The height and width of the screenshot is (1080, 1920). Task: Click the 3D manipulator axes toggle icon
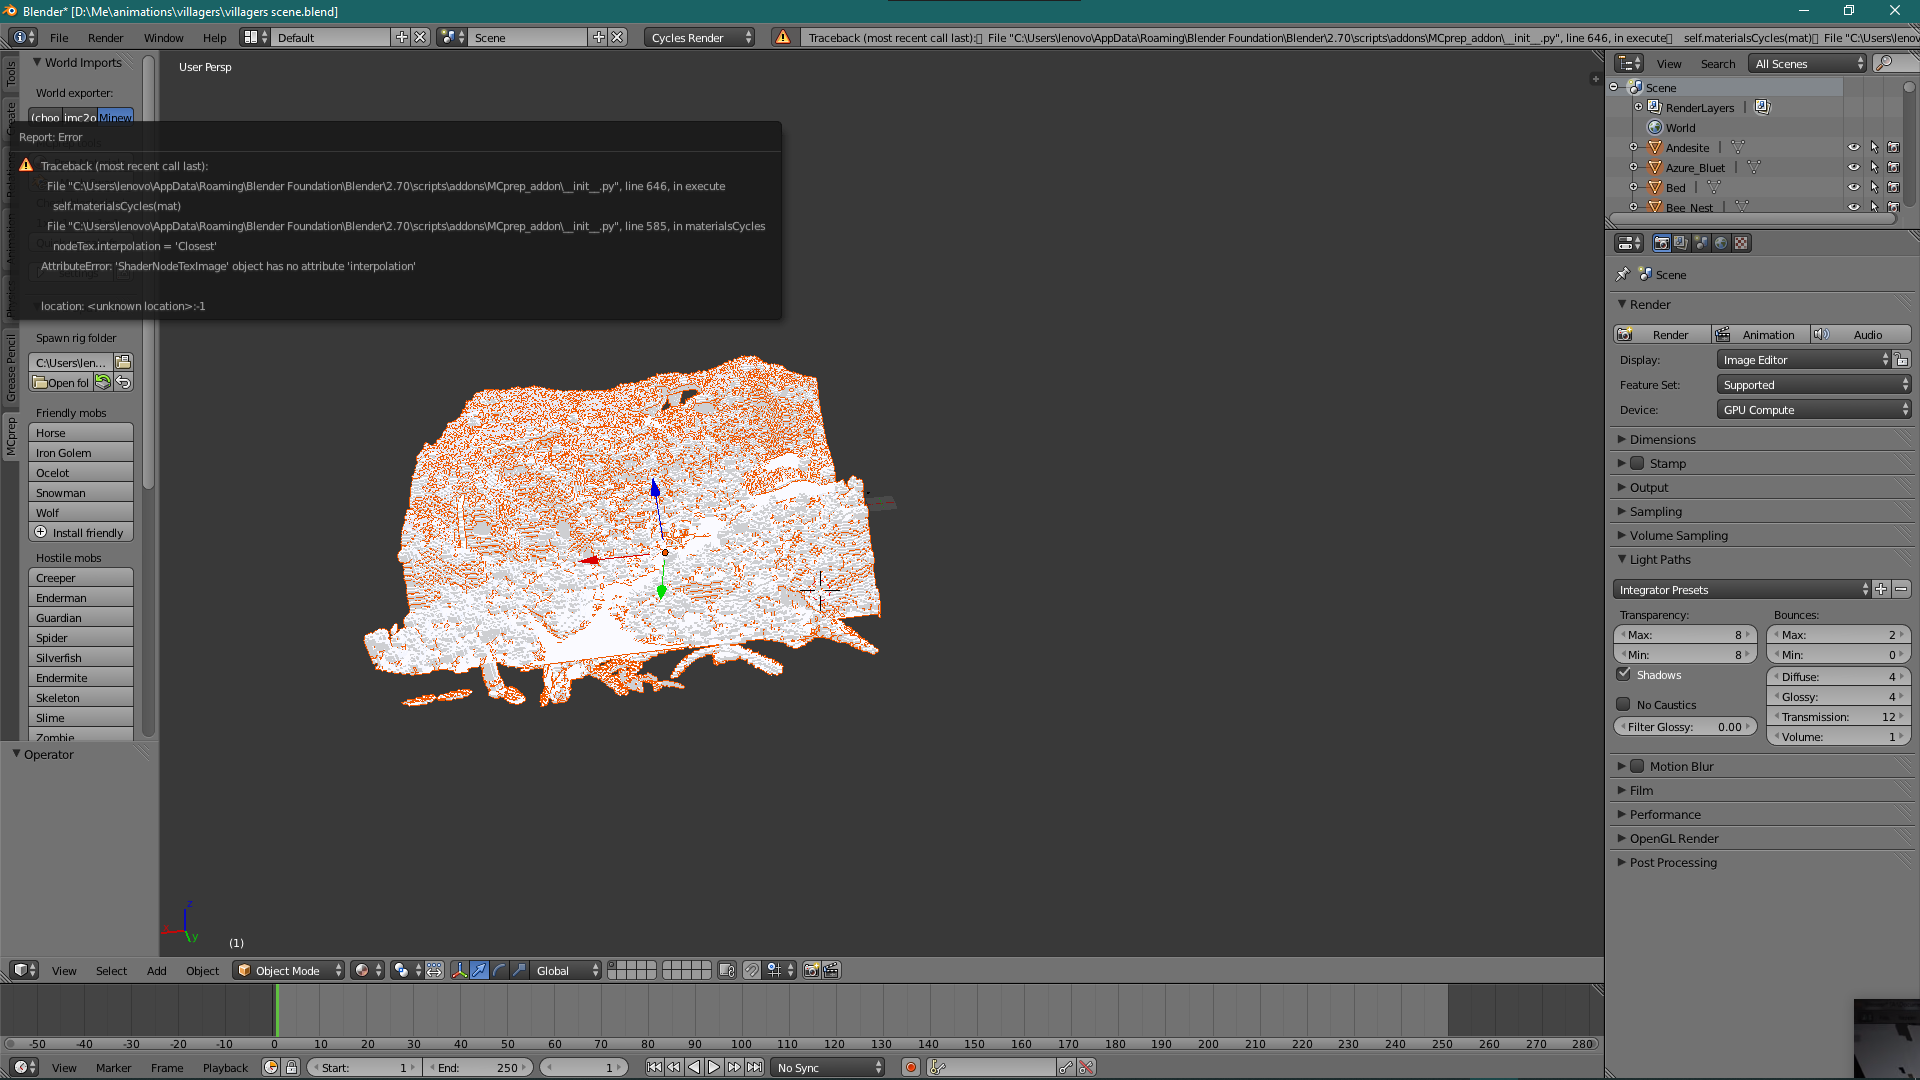pos(459,970)
